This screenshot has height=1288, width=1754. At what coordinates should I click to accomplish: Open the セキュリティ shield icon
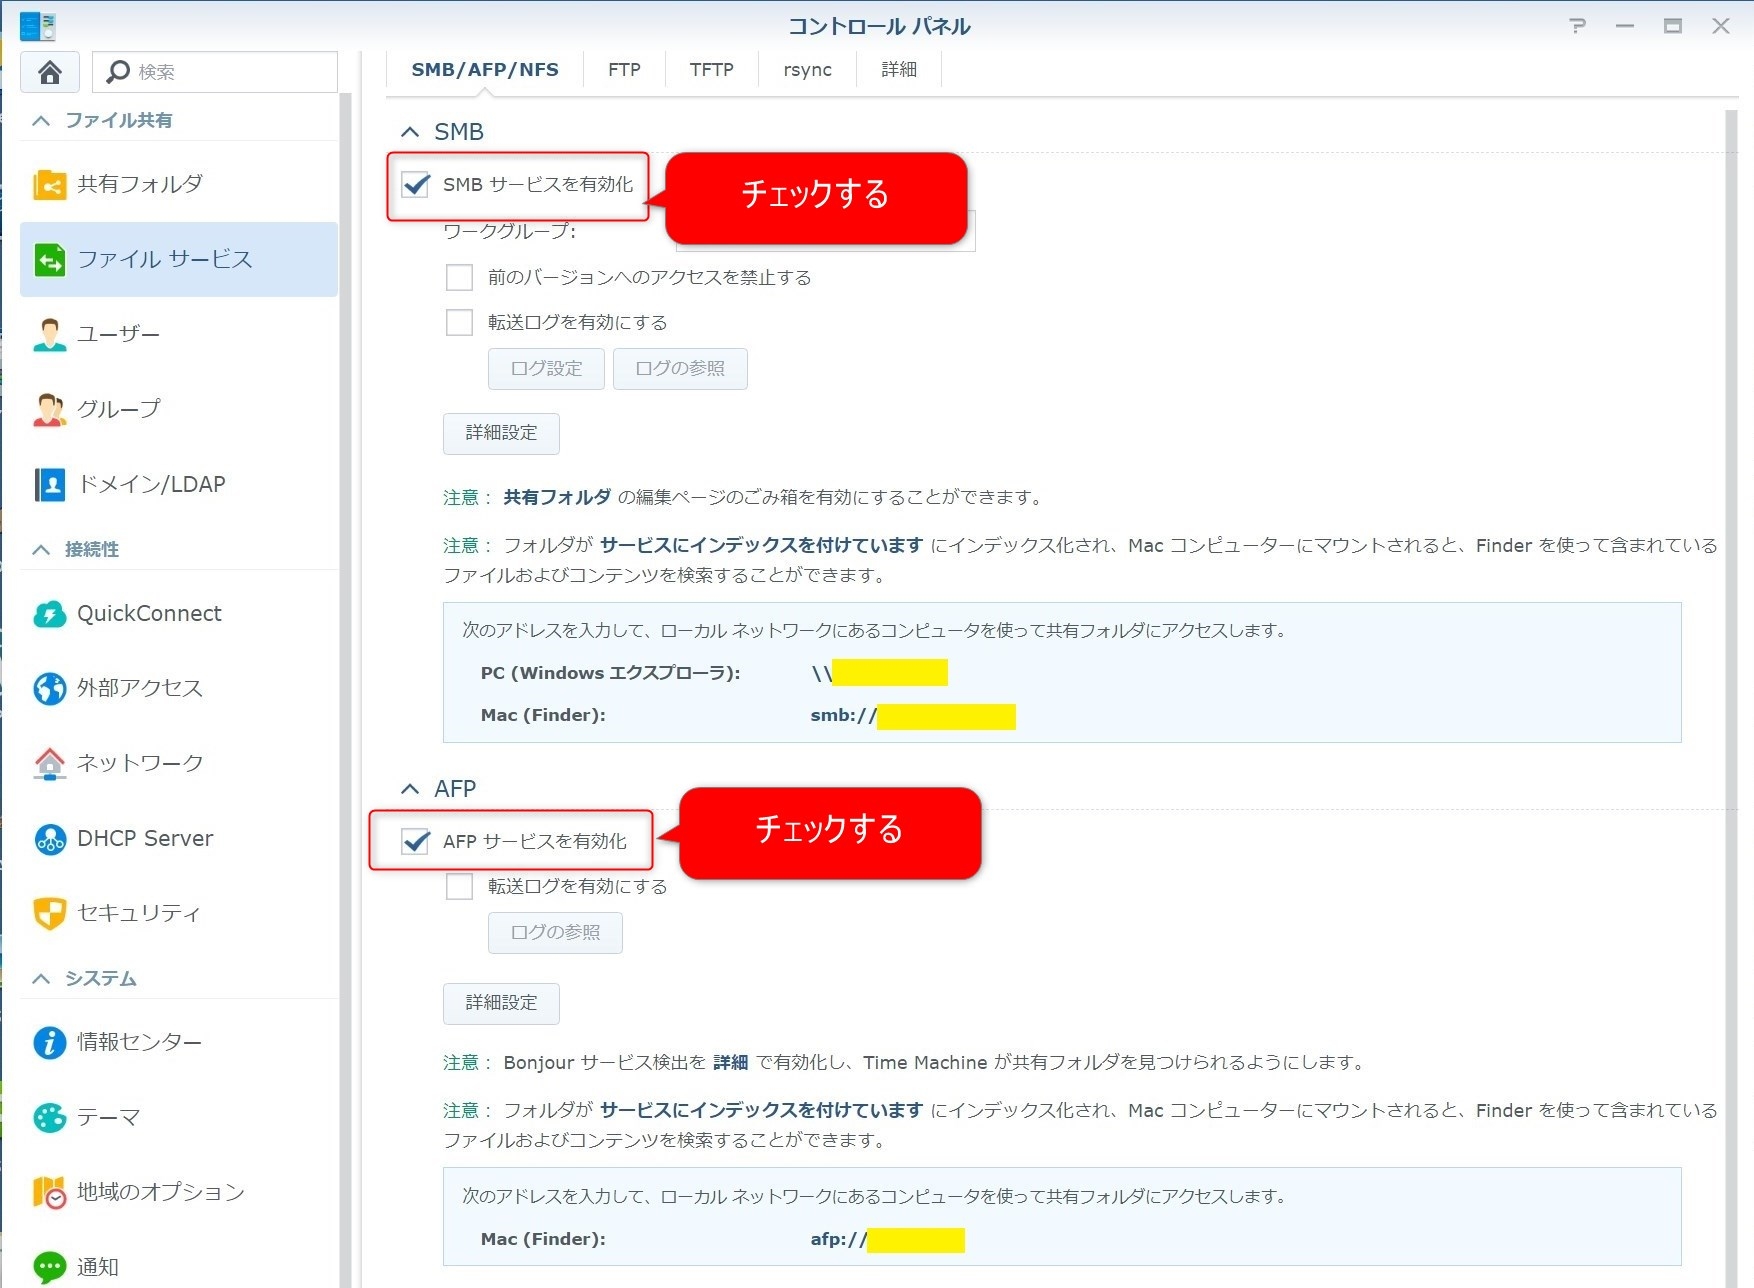pos(49,913)
